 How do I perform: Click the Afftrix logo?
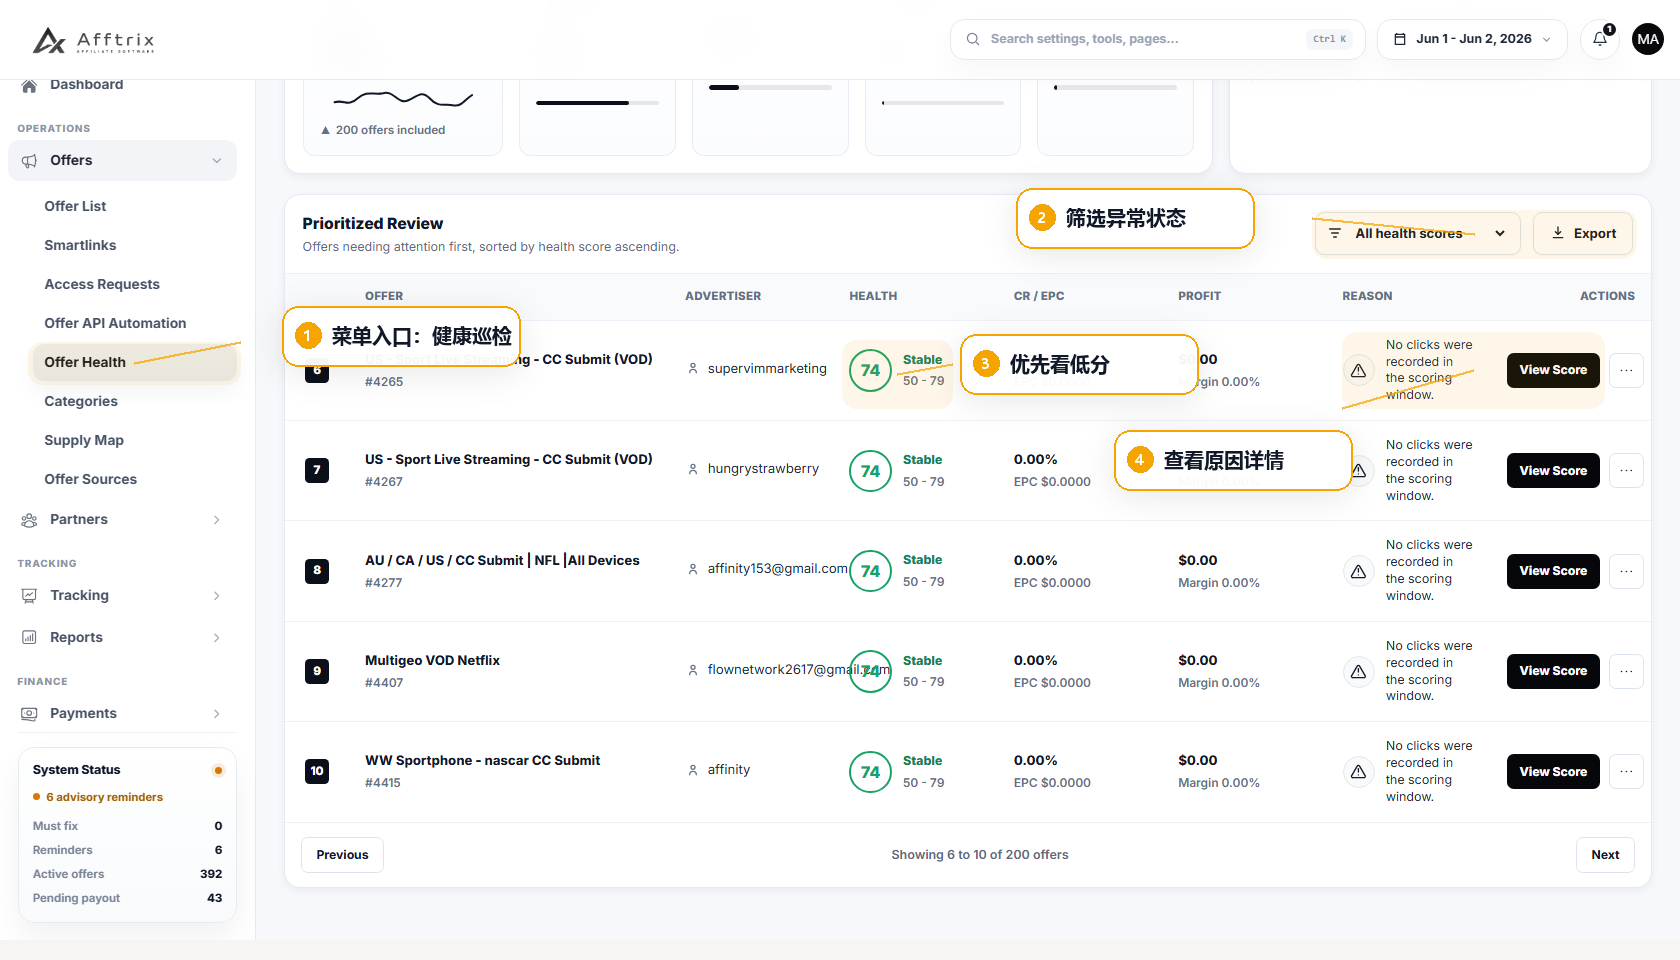tap(94, 40)
